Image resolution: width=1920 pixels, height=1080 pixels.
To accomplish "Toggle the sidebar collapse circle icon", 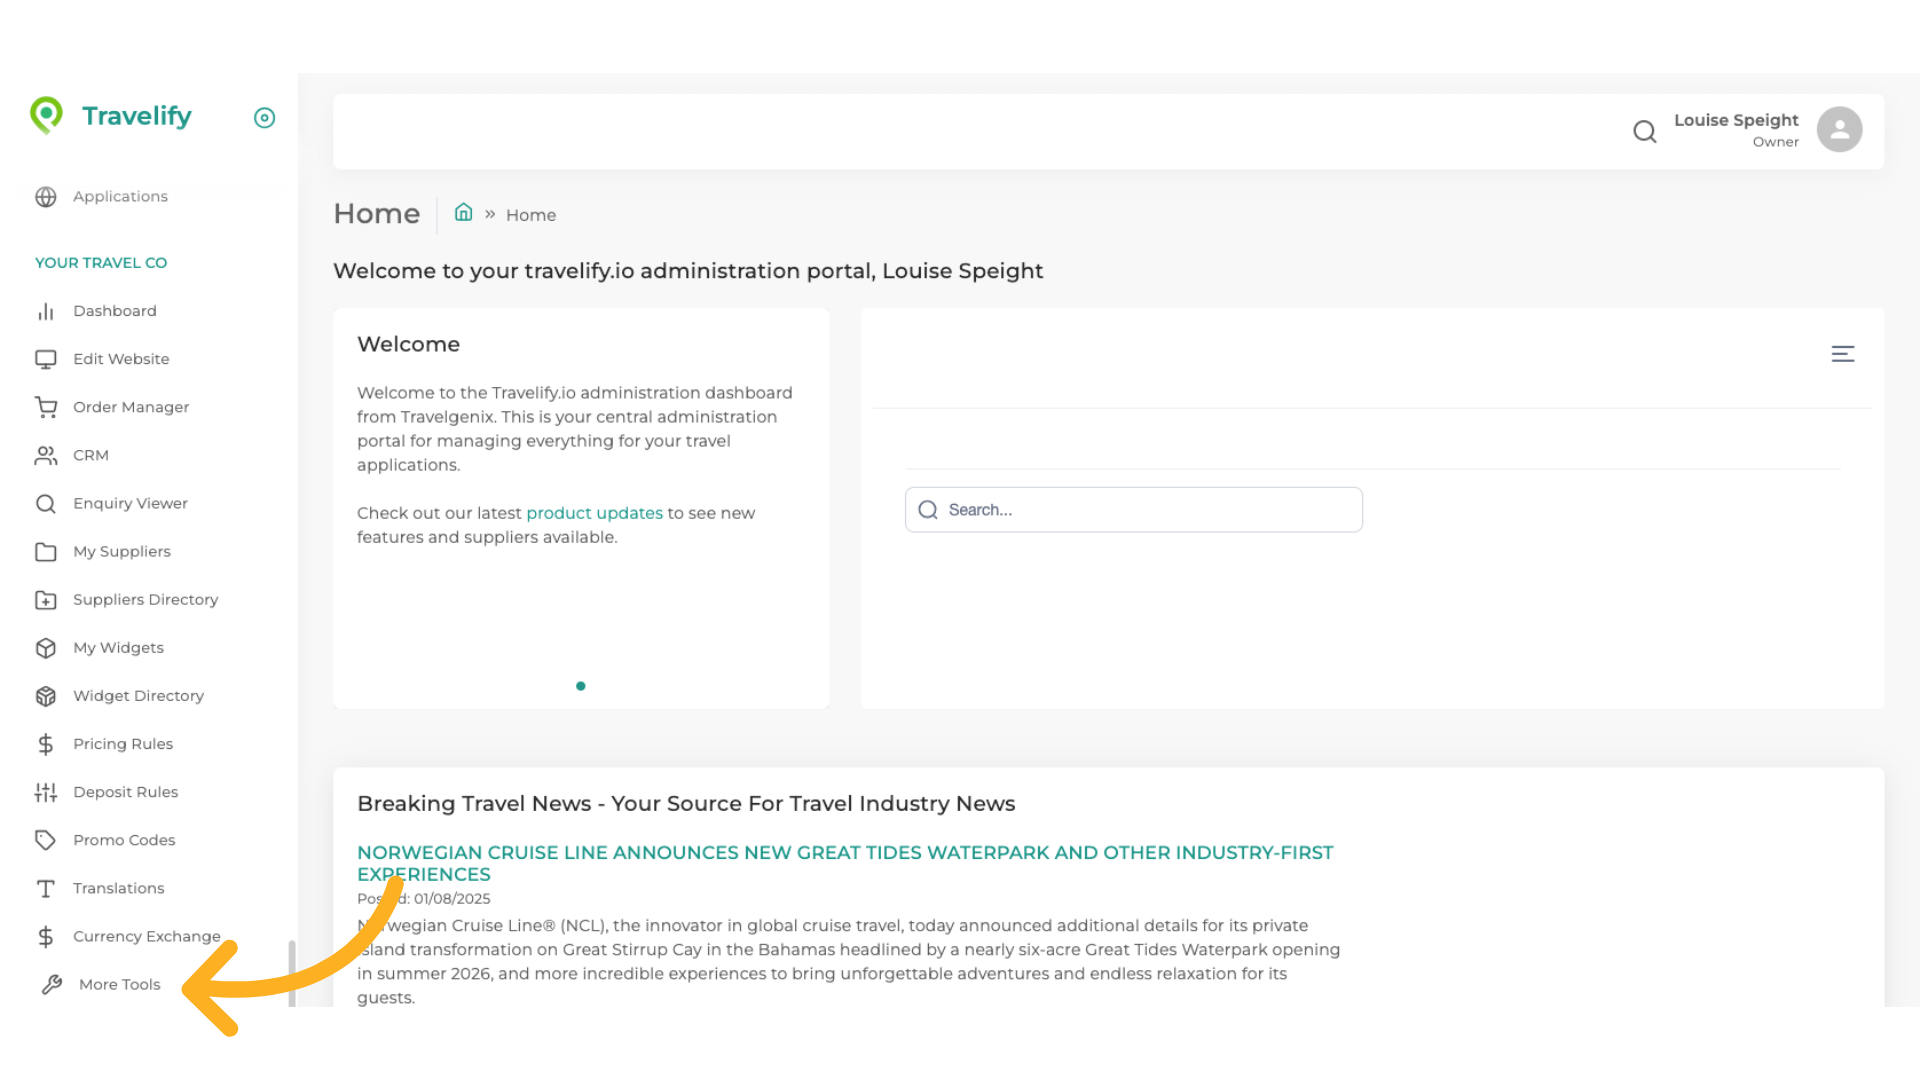I will (x=264, y=118).
